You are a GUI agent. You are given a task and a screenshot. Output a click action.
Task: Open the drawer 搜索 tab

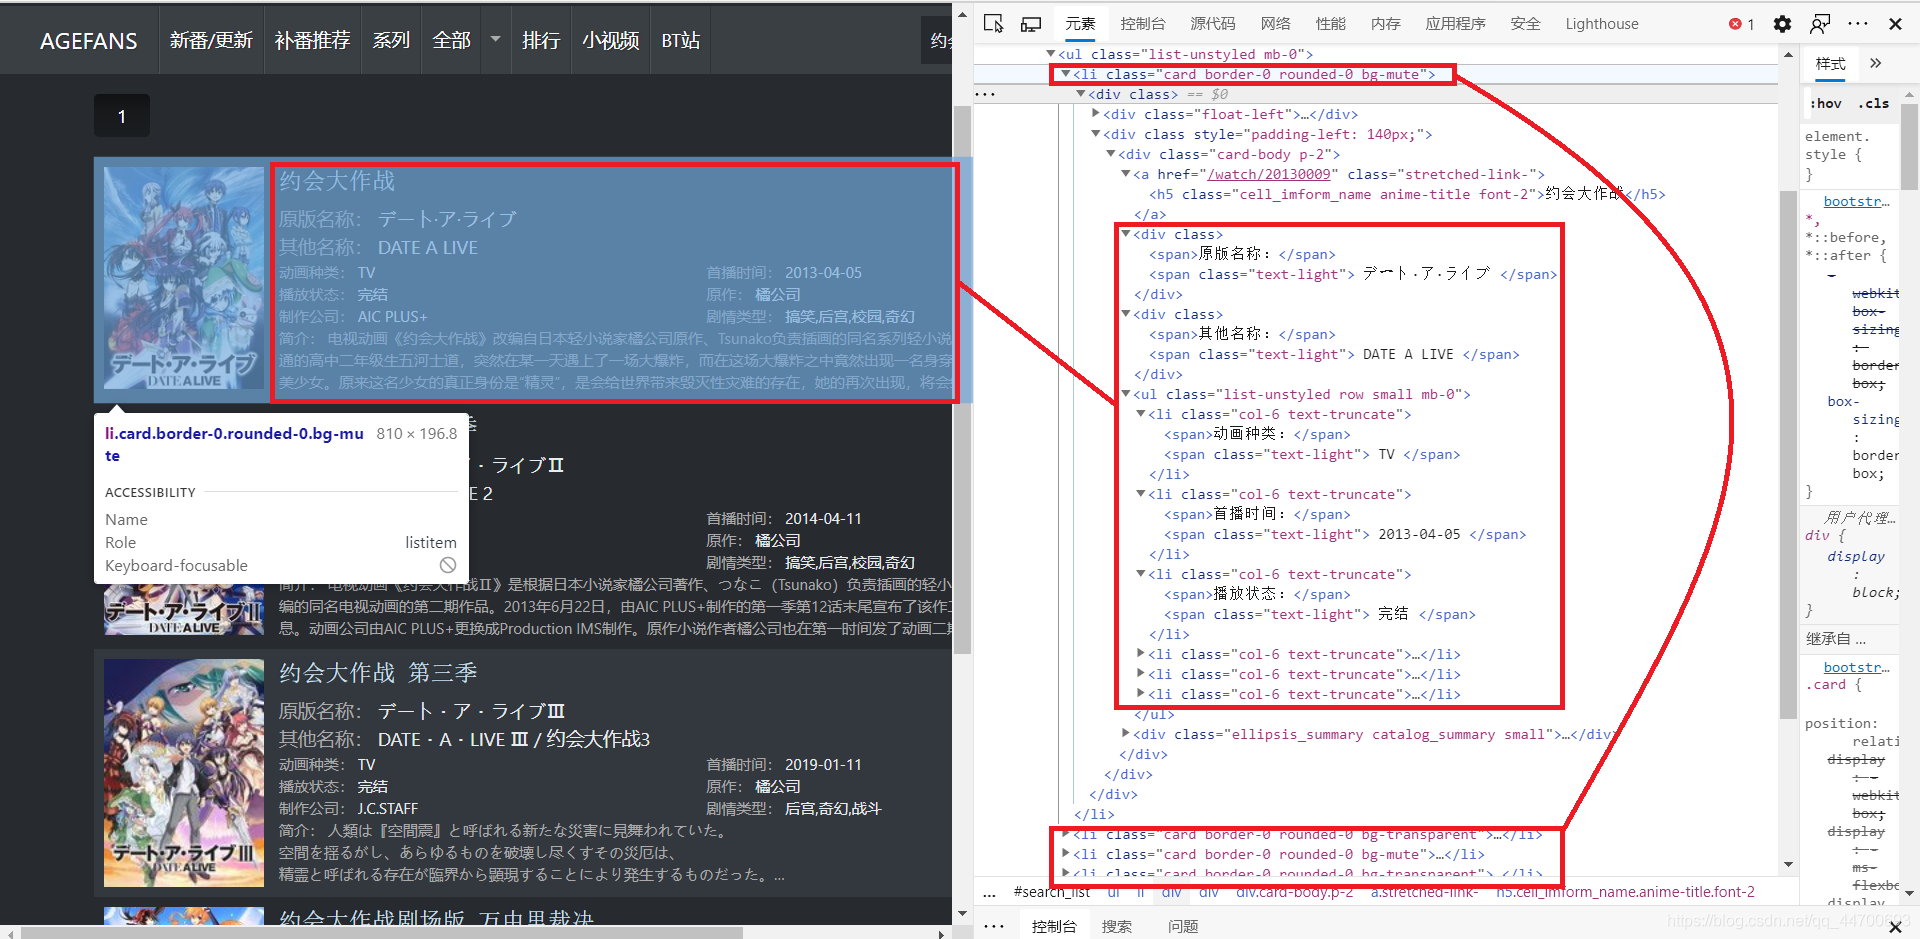1117,926
